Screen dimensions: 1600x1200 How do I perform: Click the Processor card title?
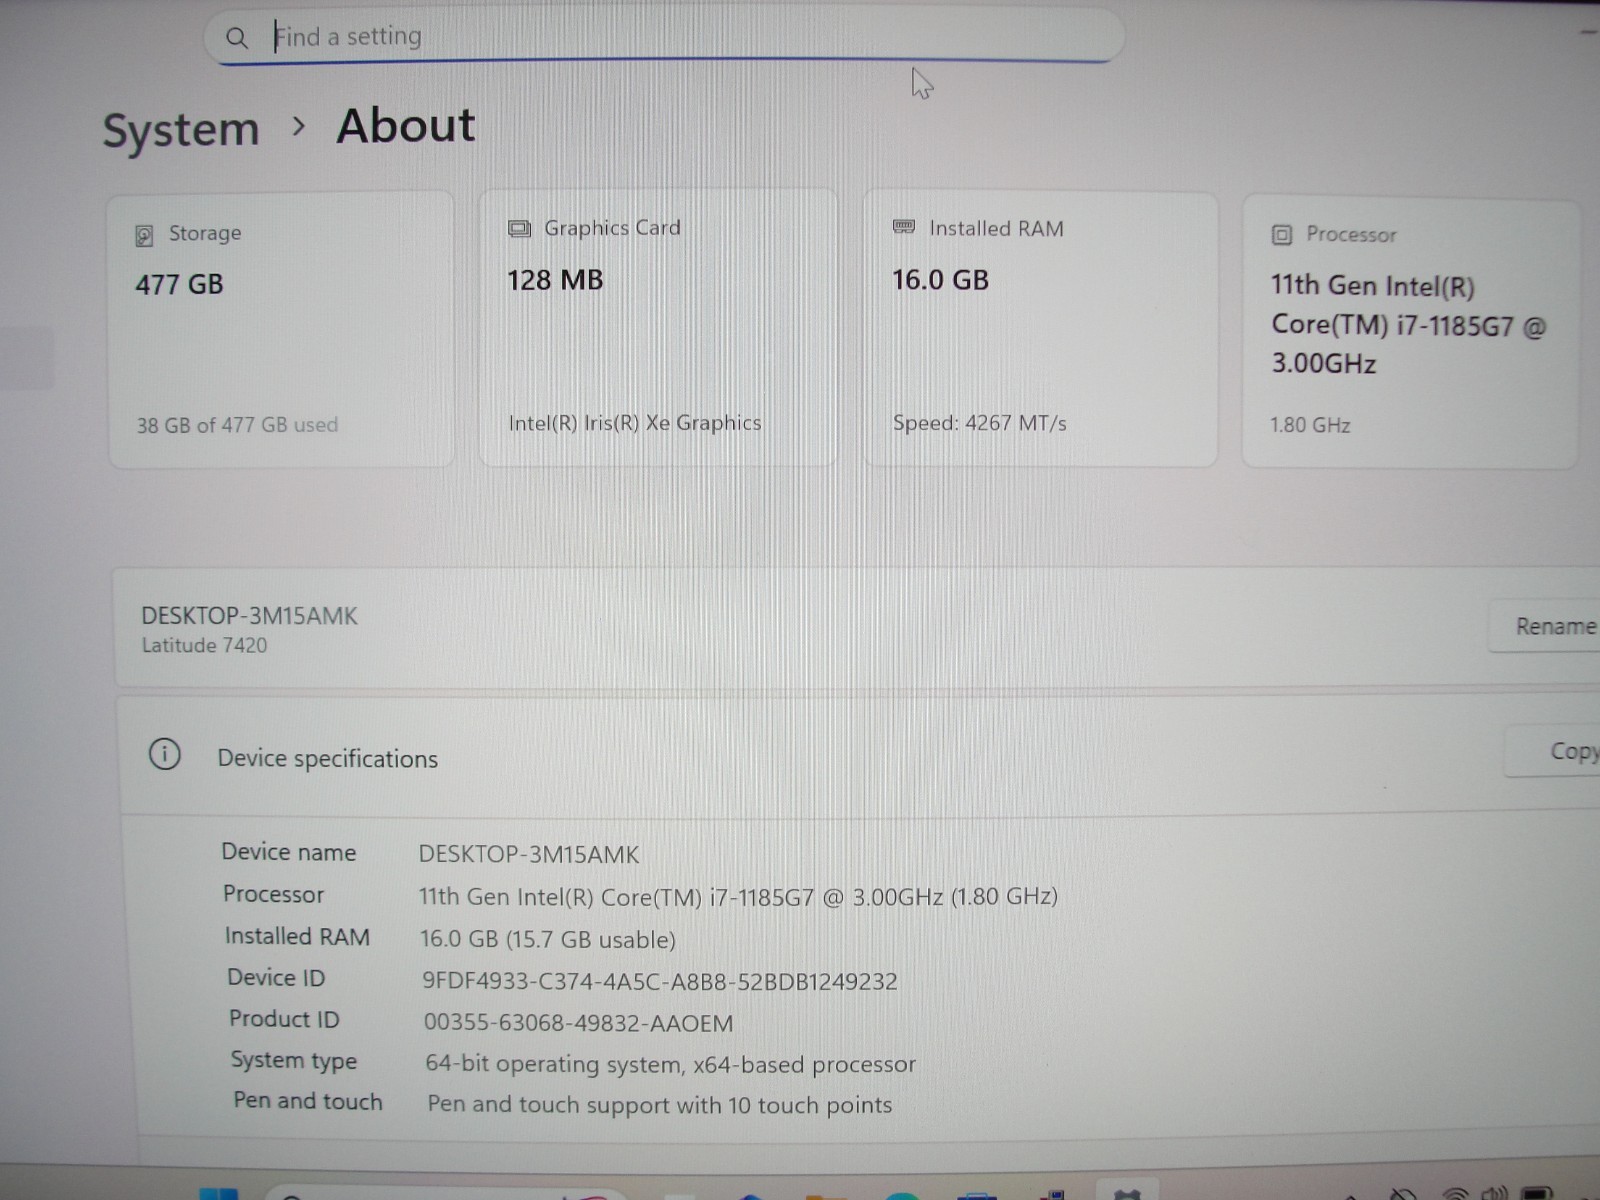[1351, 234]
